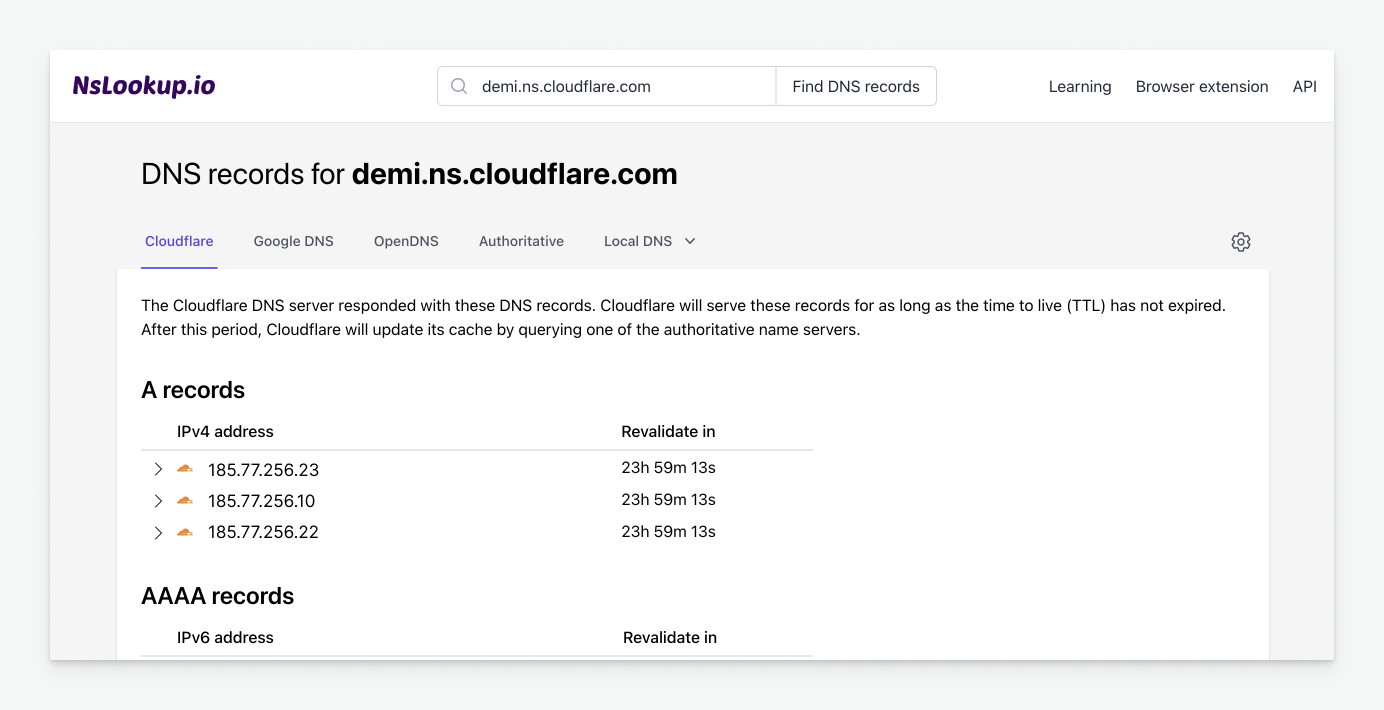Click revalidate time for 185.77.256.22
The image size is (1384, 710).
(x=669, y=532)
